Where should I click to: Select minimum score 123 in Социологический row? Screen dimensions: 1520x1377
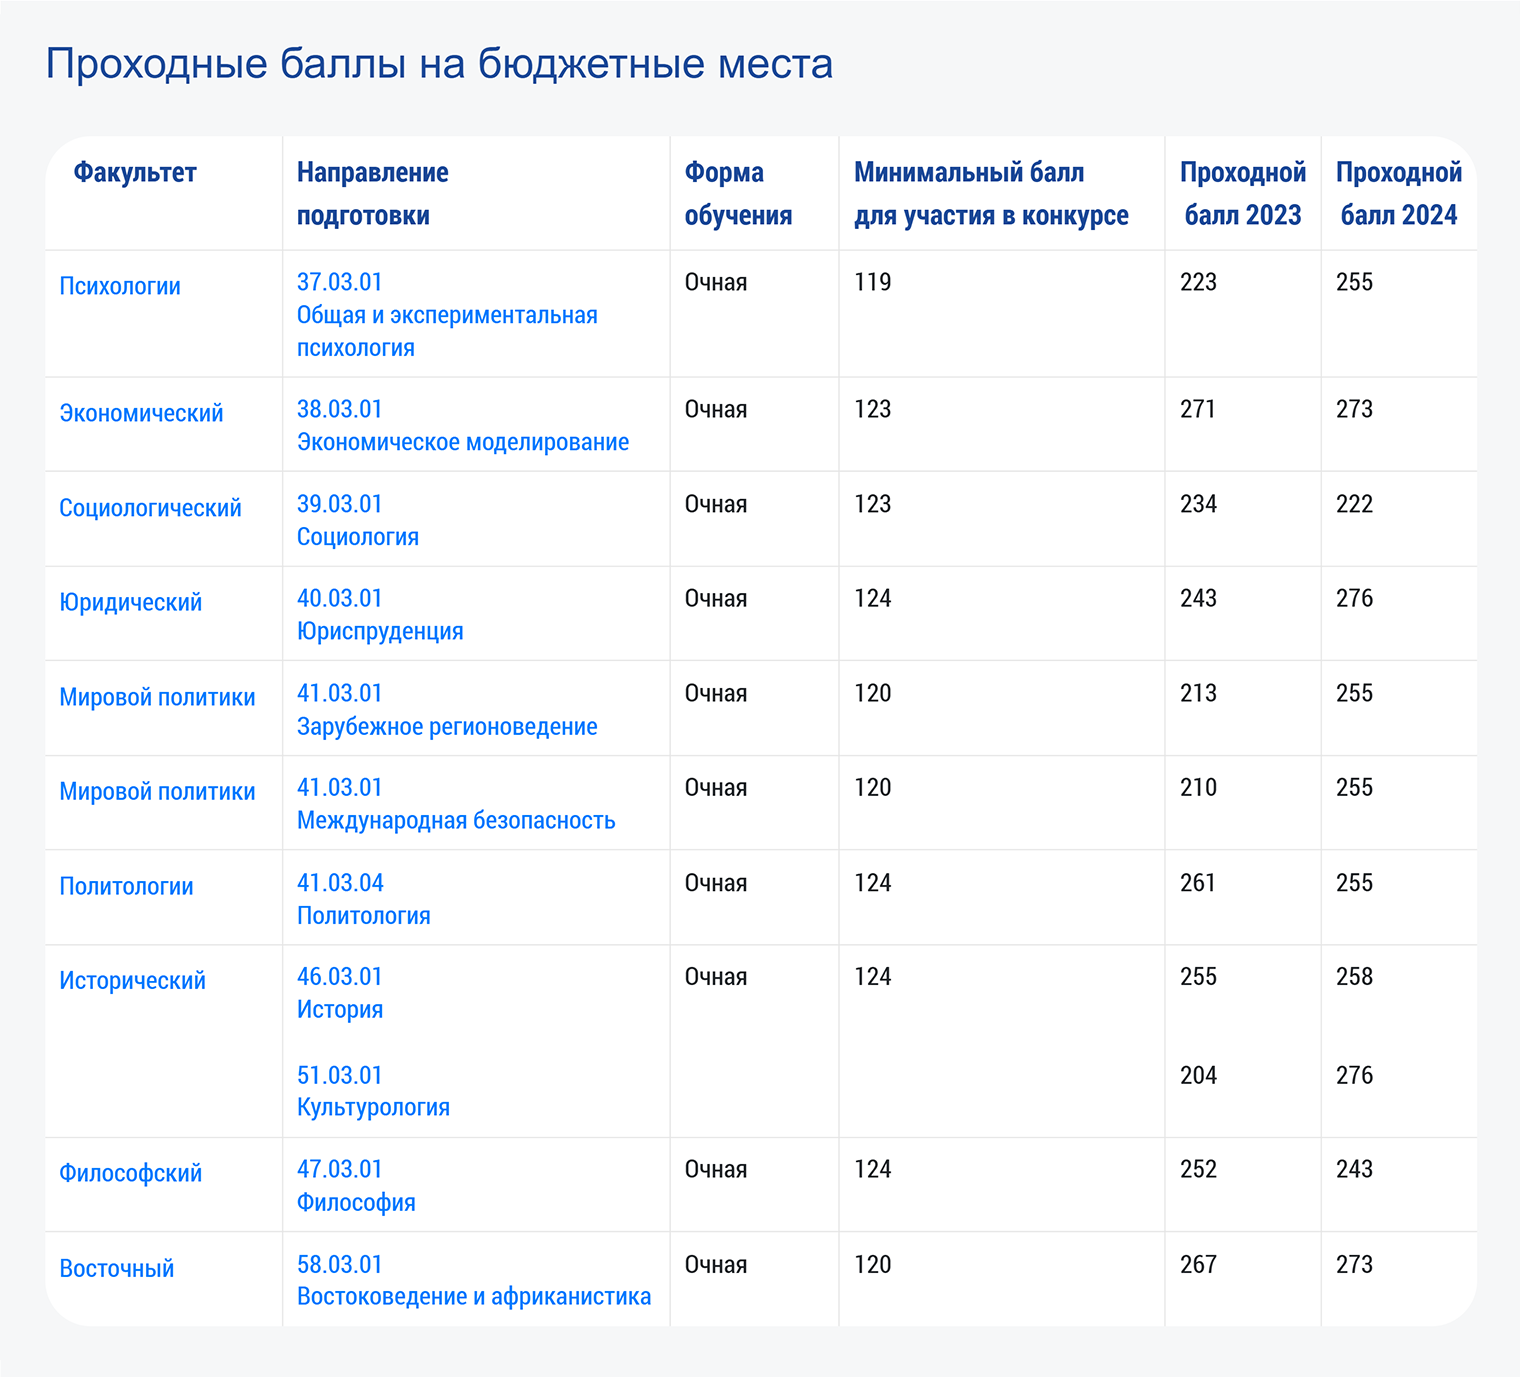point(872,505)
